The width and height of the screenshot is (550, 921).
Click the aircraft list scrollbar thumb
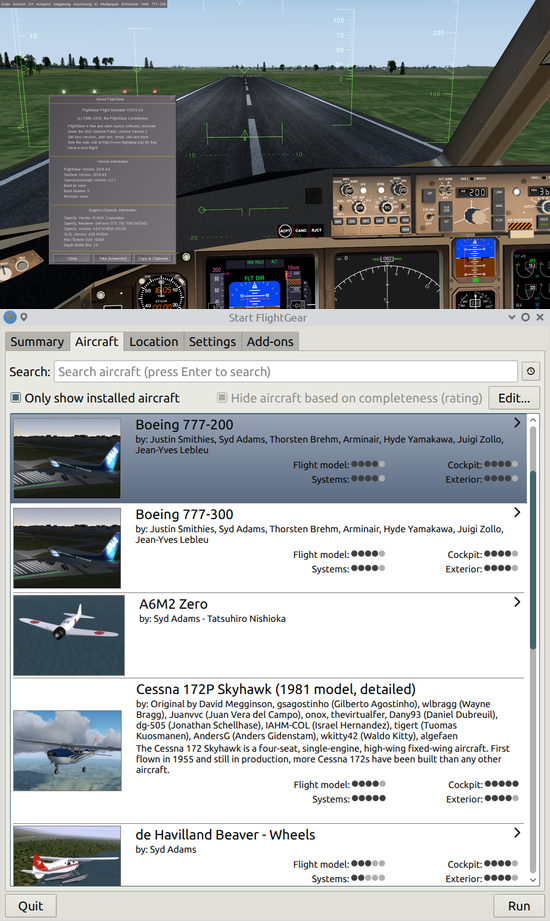[533, 558]
